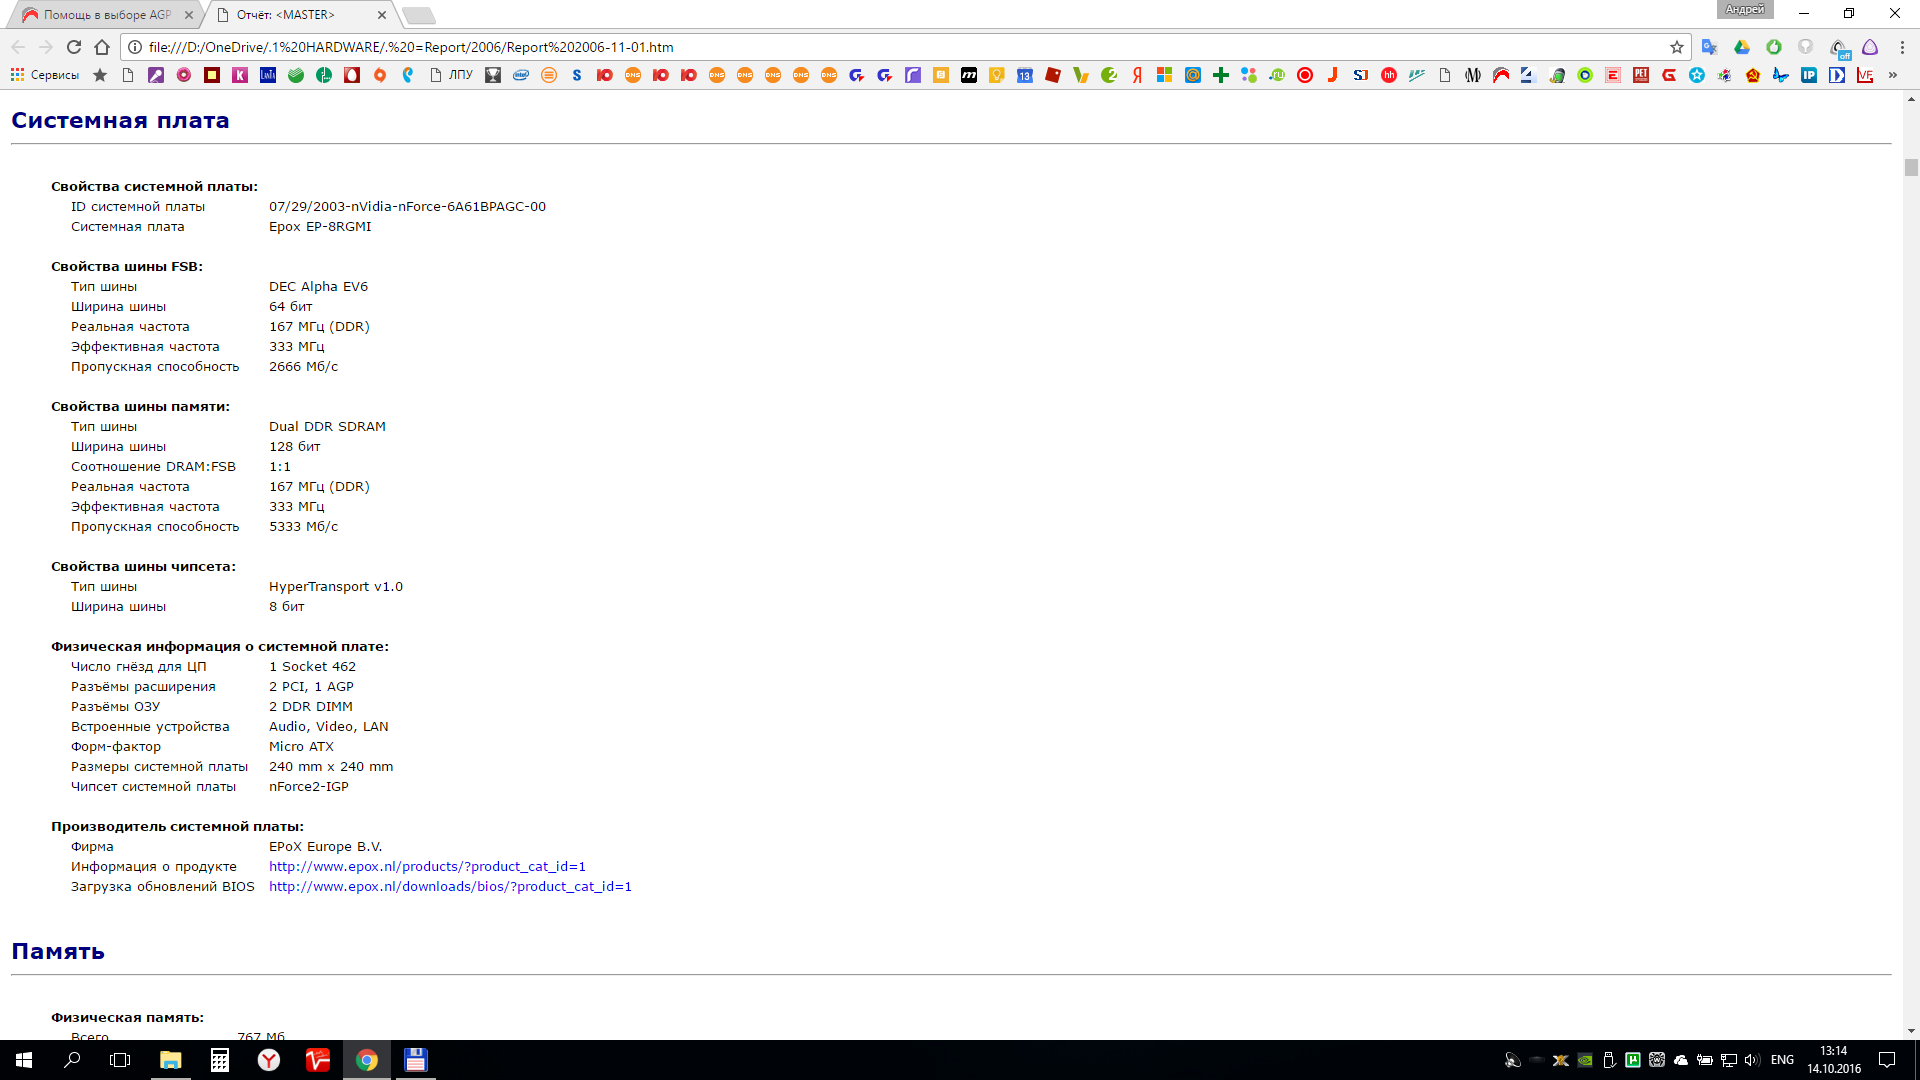Open the Google Translate extension
Viewport: 1920px width, 1080px height.
[x=1710, y=47]
